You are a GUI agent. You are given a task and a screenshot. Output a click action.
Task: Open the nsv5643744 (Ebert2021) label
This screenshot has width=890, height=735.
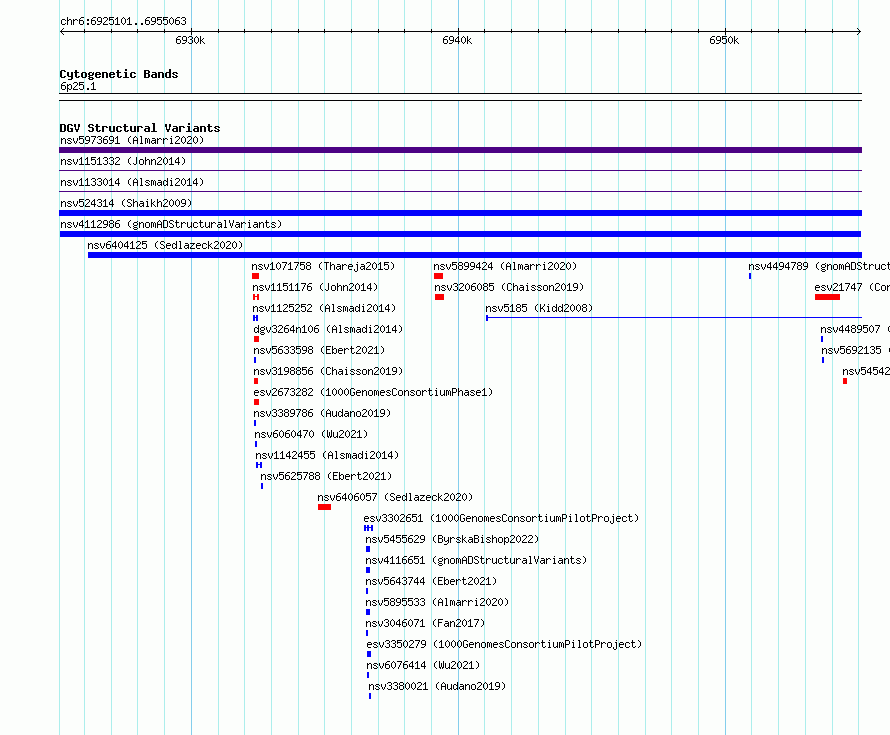(x=431, y=581)
